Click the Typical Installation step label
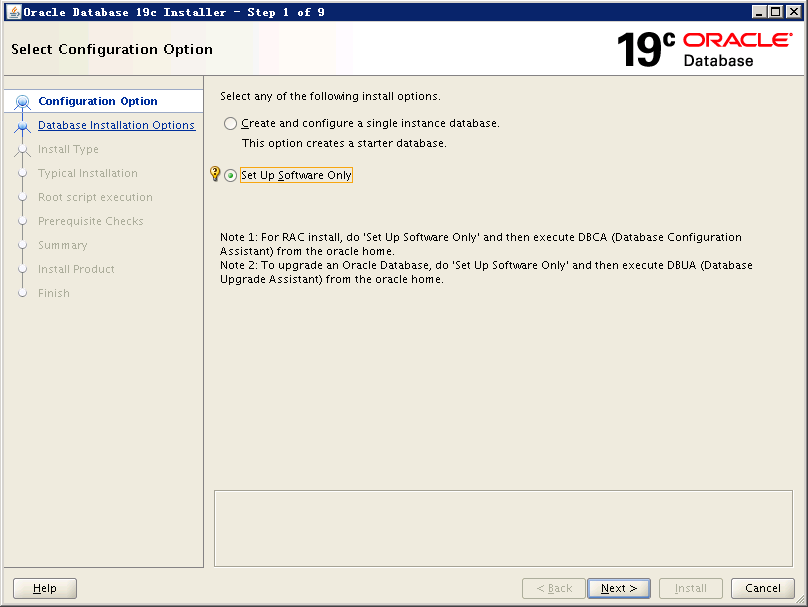The image size is (808, 607). point(88,173)
